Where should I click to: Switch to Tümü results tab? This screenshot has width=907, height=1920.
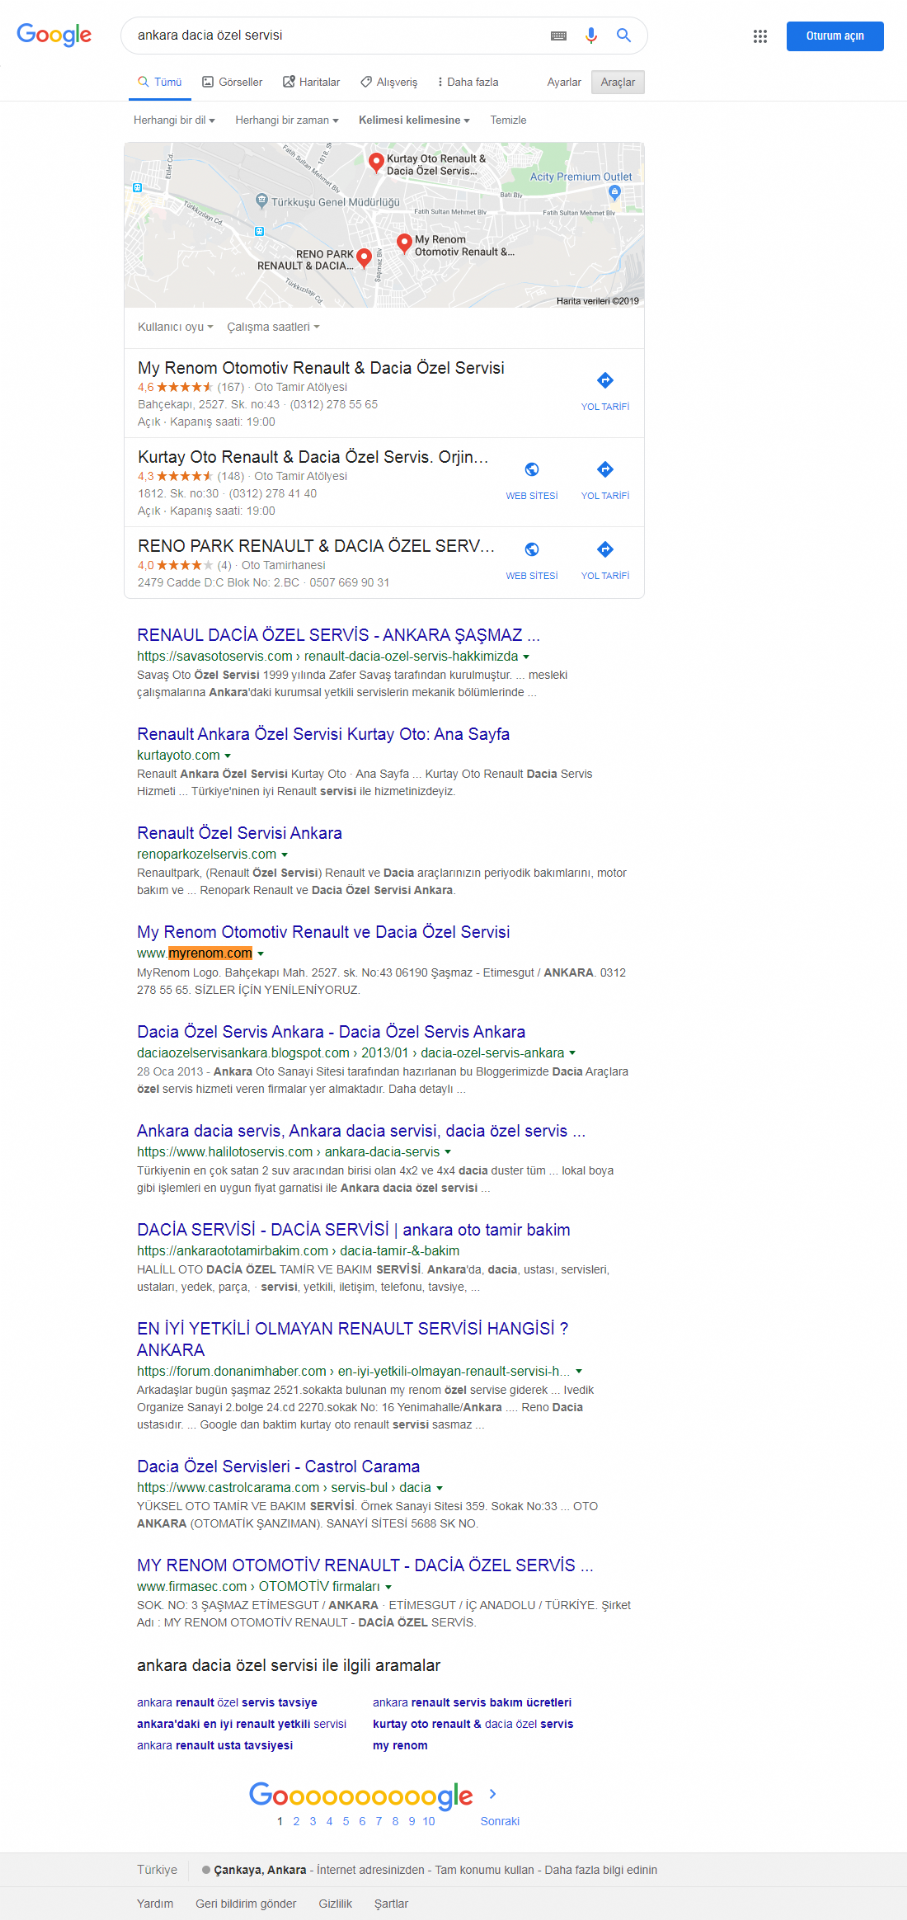160,82
